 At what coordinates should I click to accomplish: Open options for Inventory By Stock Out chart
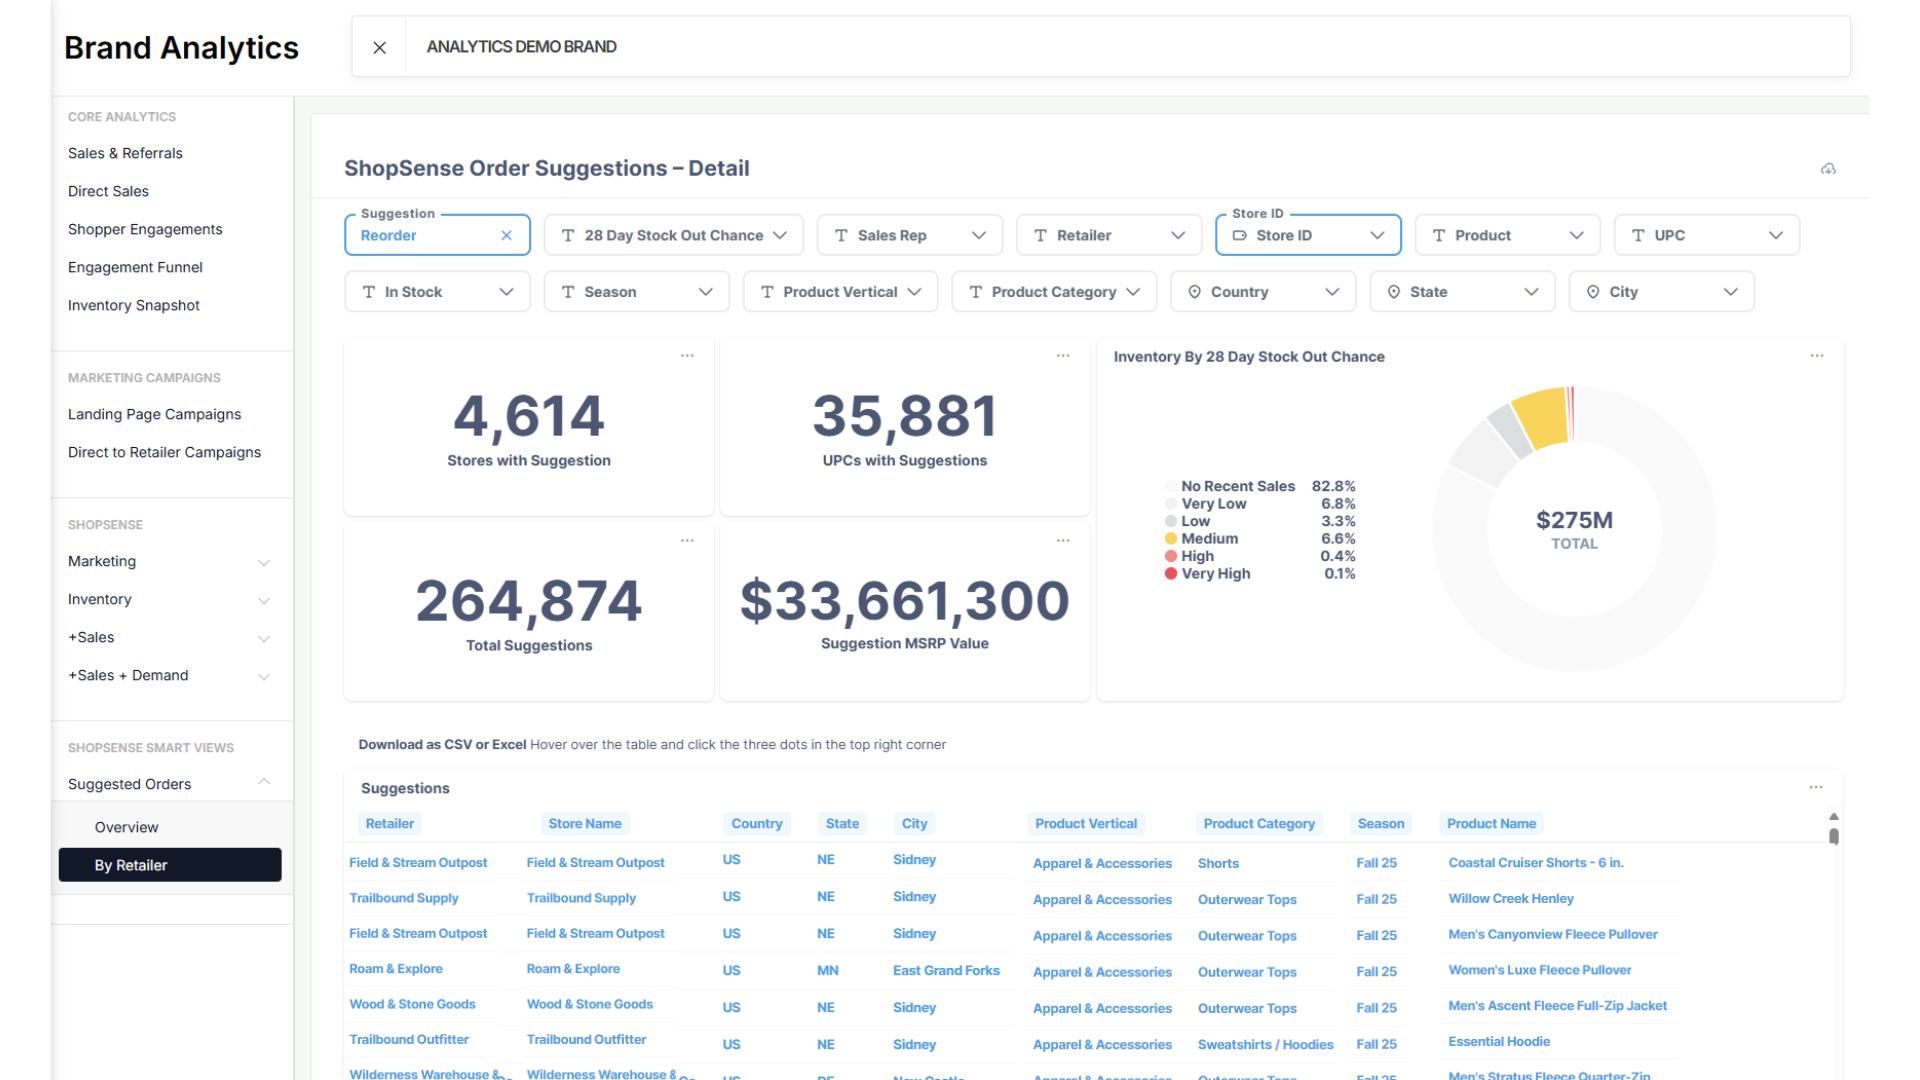pyautogui.click(x=1817, y=356)
